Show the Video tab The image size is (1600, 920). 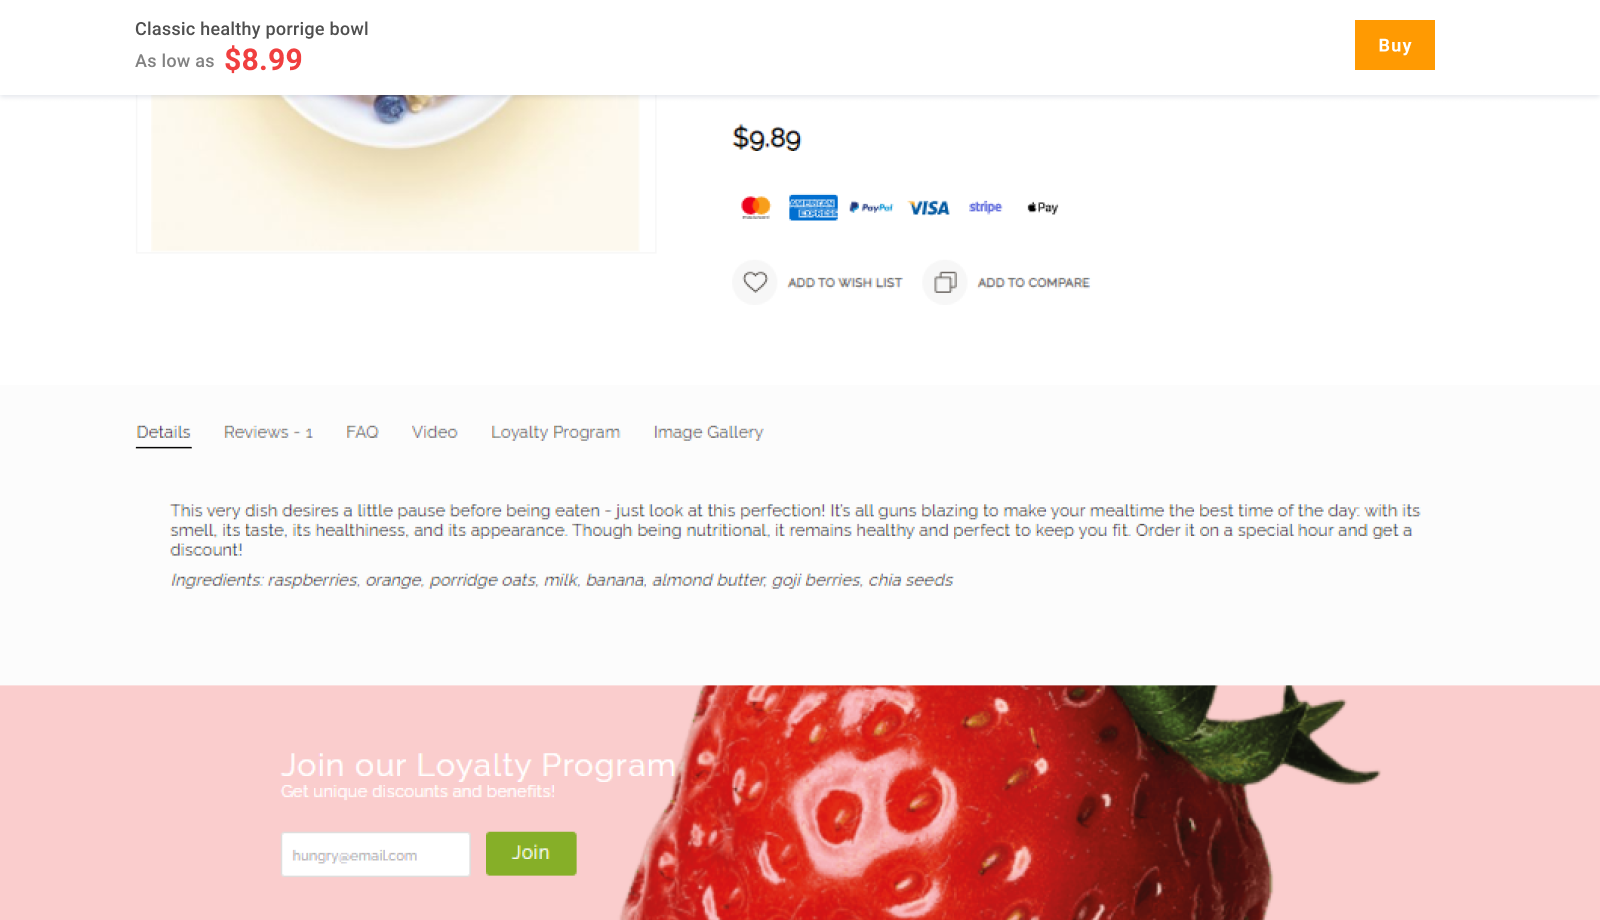tap(435, 432)
